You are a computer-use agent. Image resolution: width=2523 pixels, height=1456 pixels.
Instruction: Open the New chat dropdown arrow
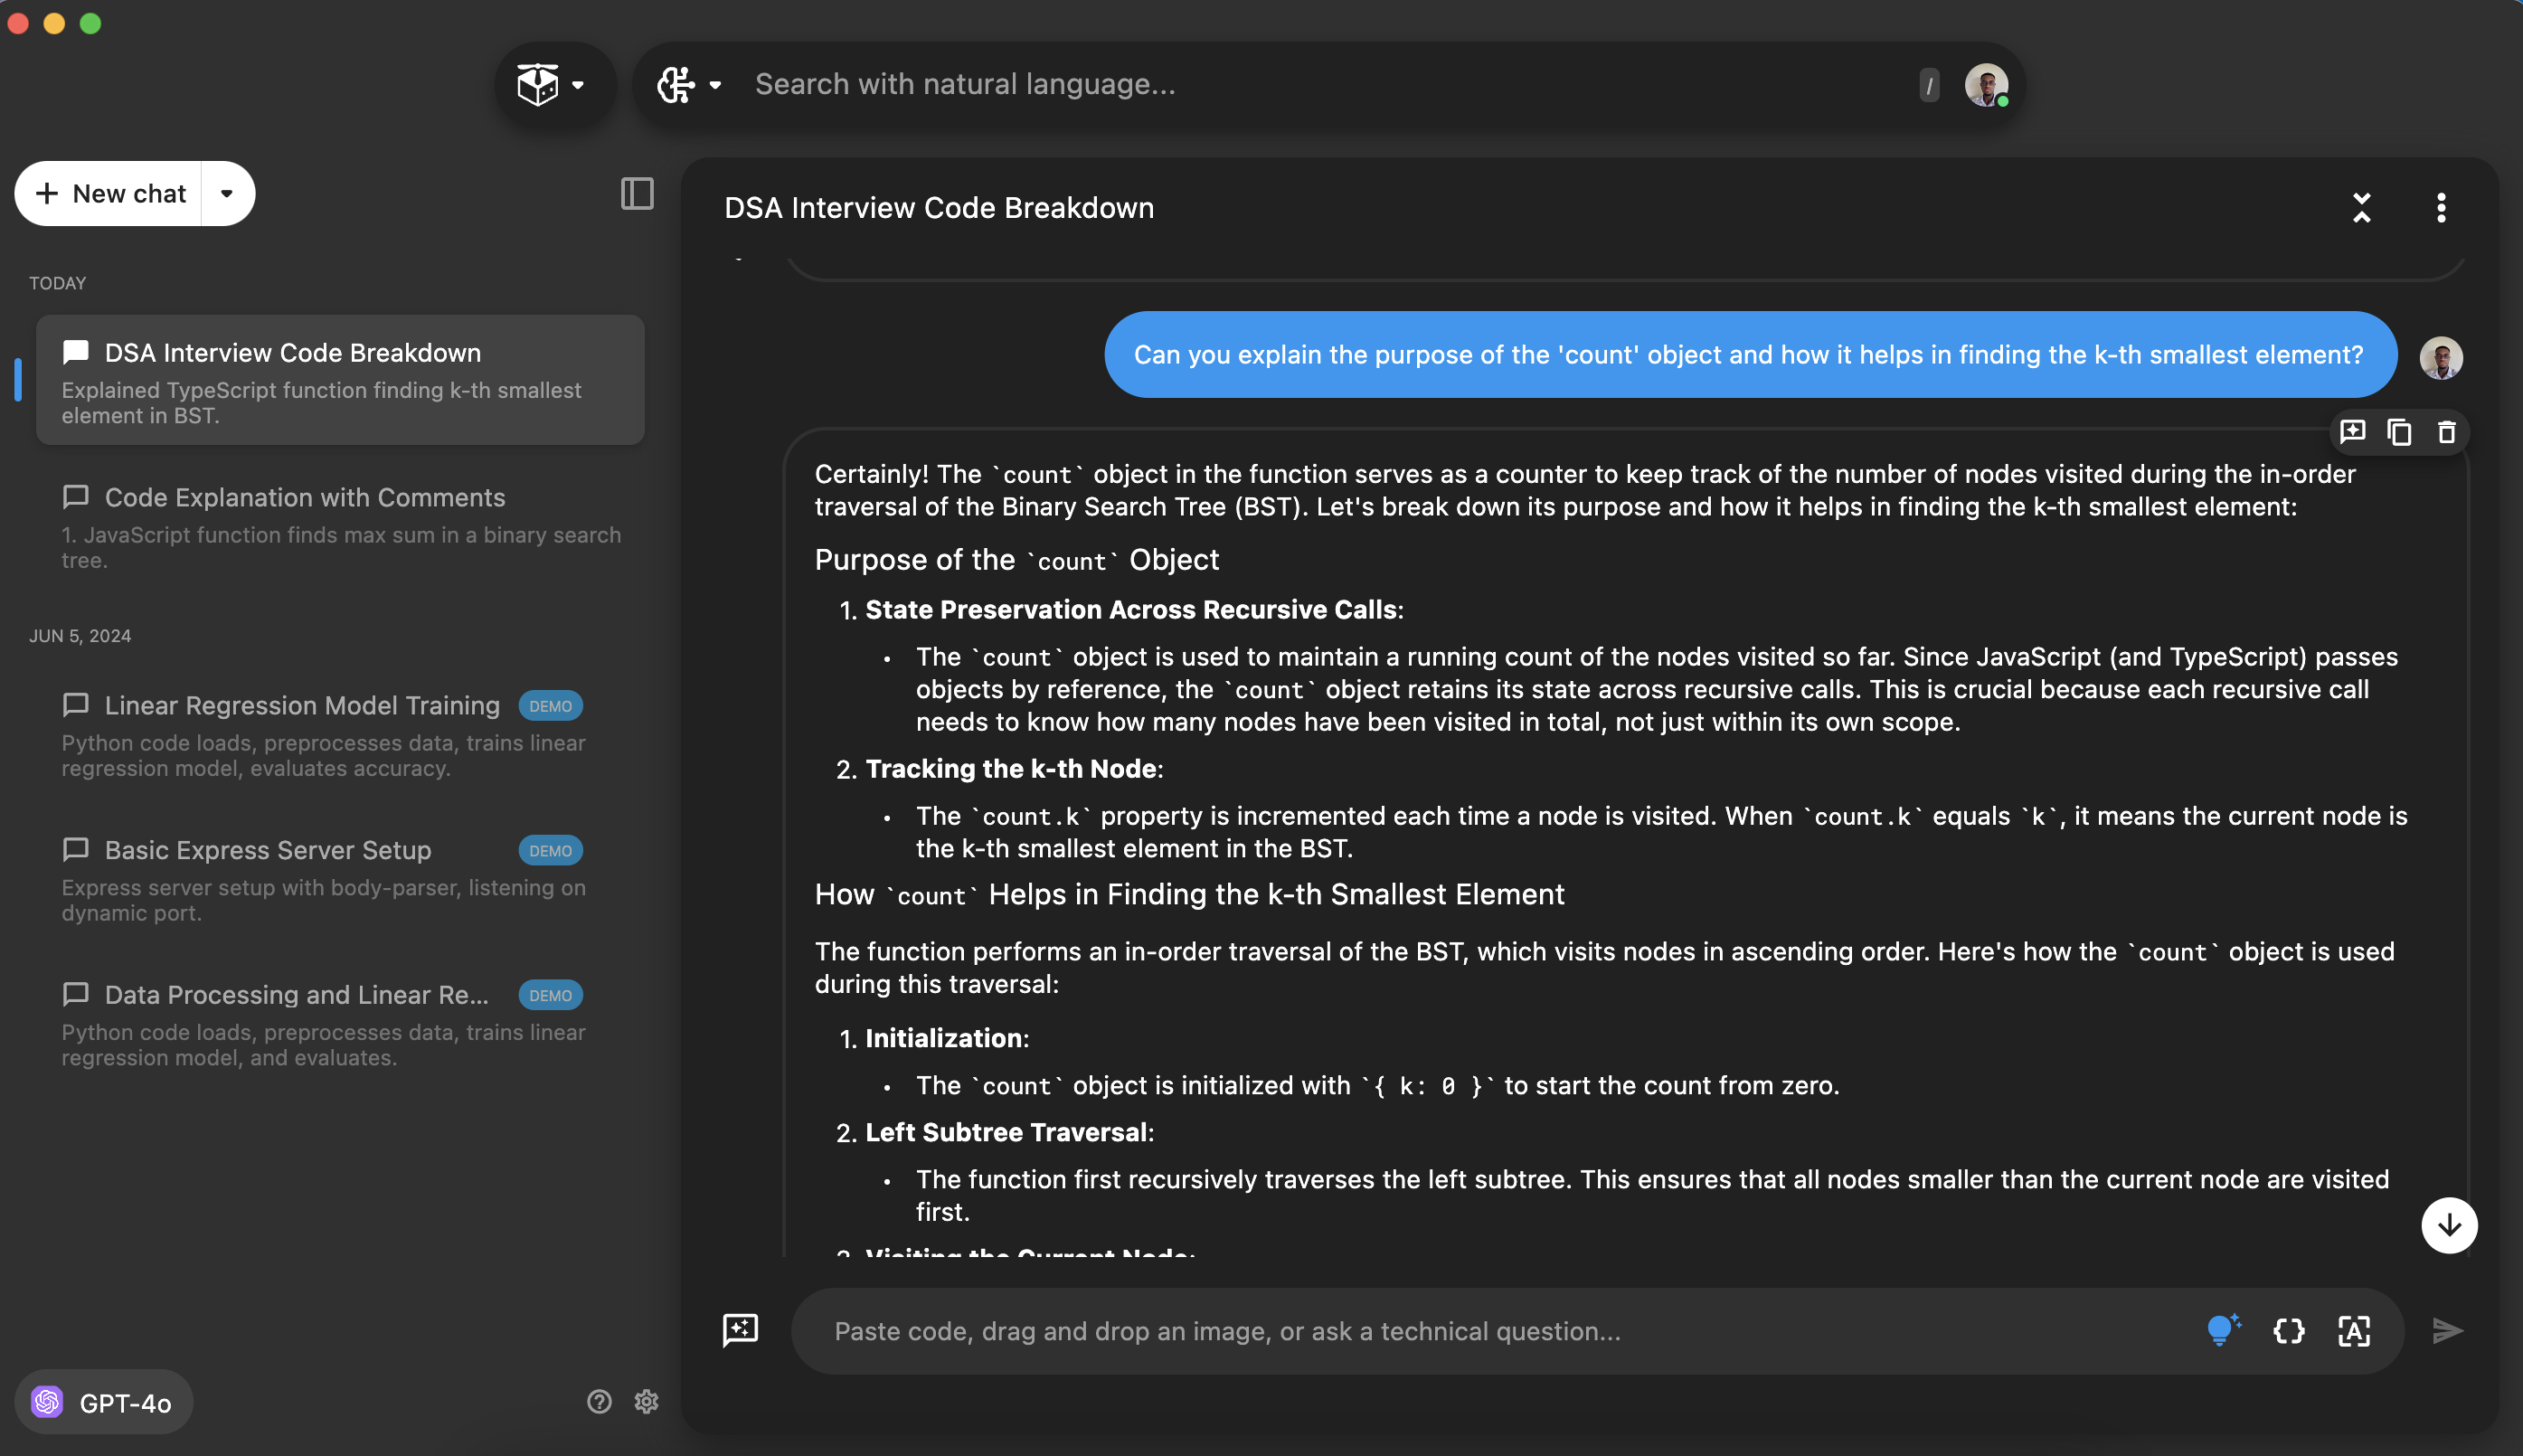click(x=227, y=193)
